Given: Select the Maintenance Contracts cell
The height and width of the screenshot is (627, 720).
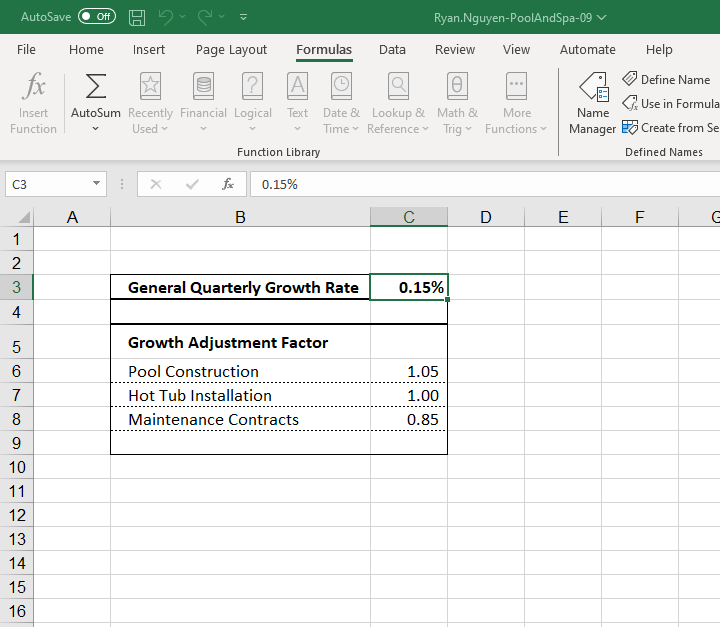Looking at the screenshot, I should 240,419.
